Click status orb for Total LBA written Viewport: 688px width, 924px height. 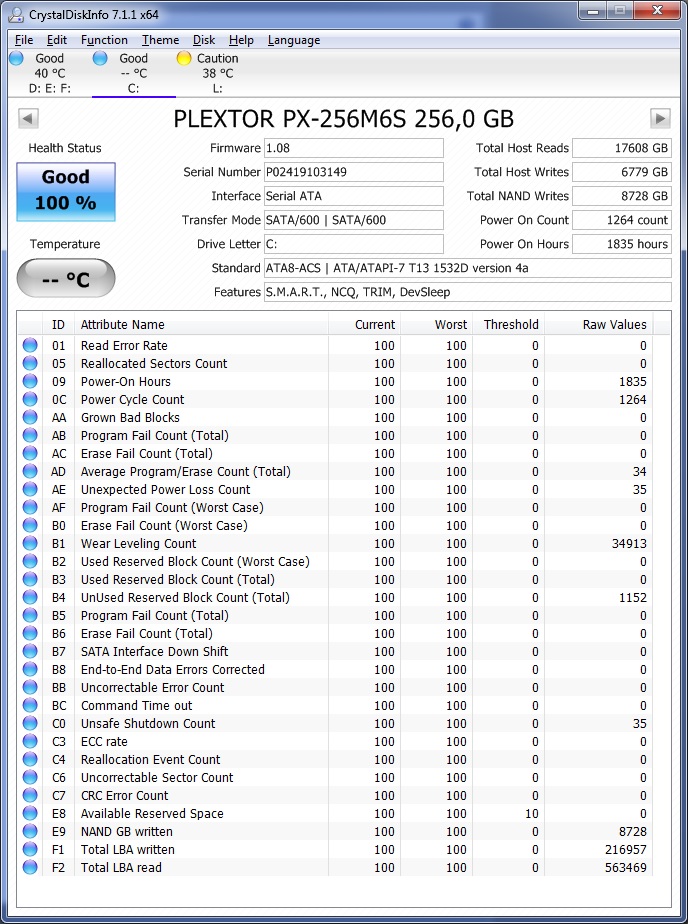tap(30, 849)
